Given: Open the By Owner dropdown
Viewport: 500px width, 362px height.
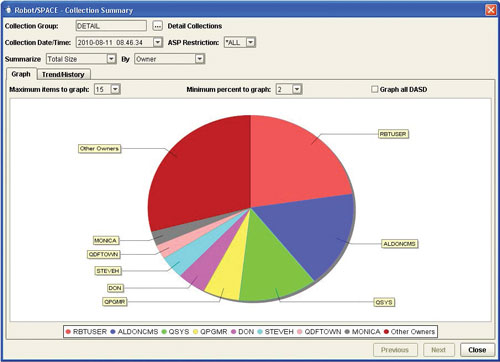Looking at the screenshot, I should pos(199,59).
